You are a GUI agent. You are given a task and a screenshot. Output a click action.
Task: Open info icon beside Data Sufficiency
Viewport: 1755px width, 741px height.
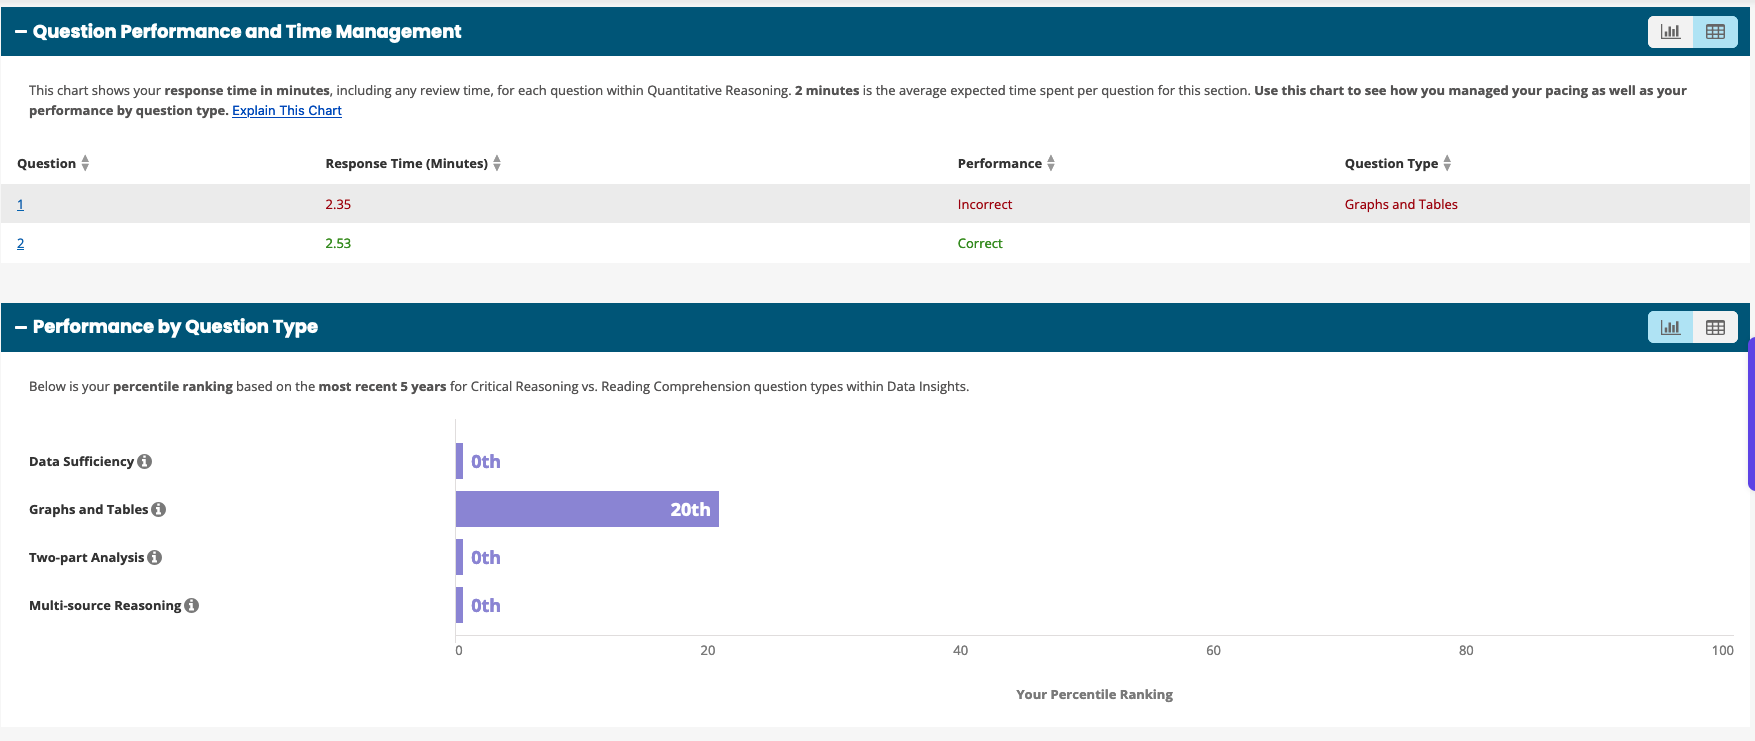[145, 461]
